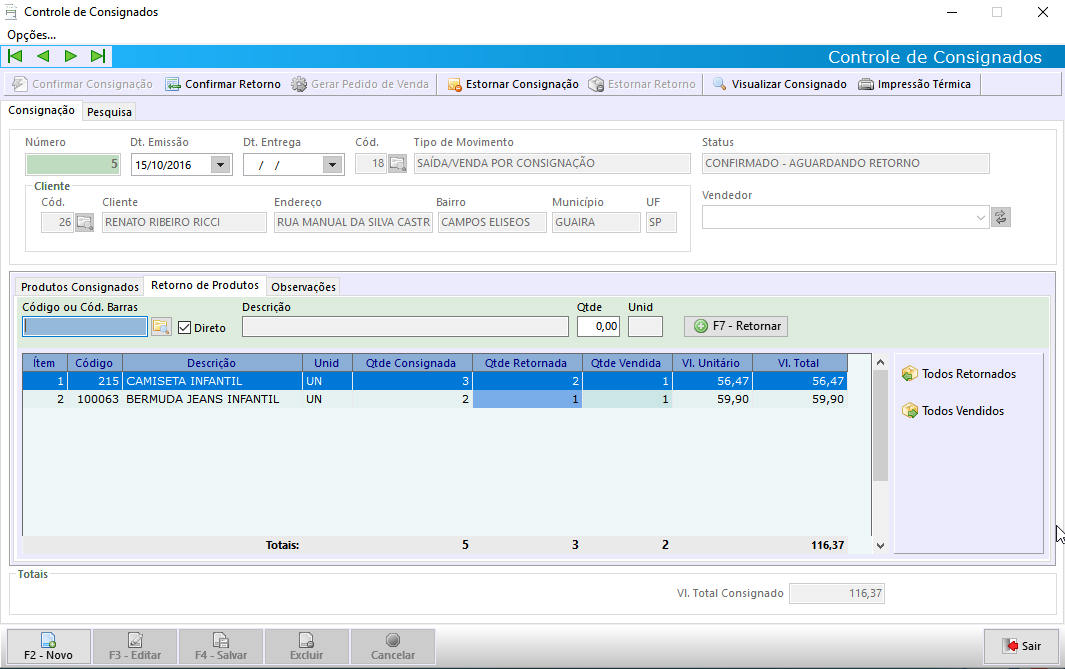Image resolution: width=1065 pixels, height=669 pixels.
Task: Toggle the Direto checkbox
Action: [x=185, y=327]
